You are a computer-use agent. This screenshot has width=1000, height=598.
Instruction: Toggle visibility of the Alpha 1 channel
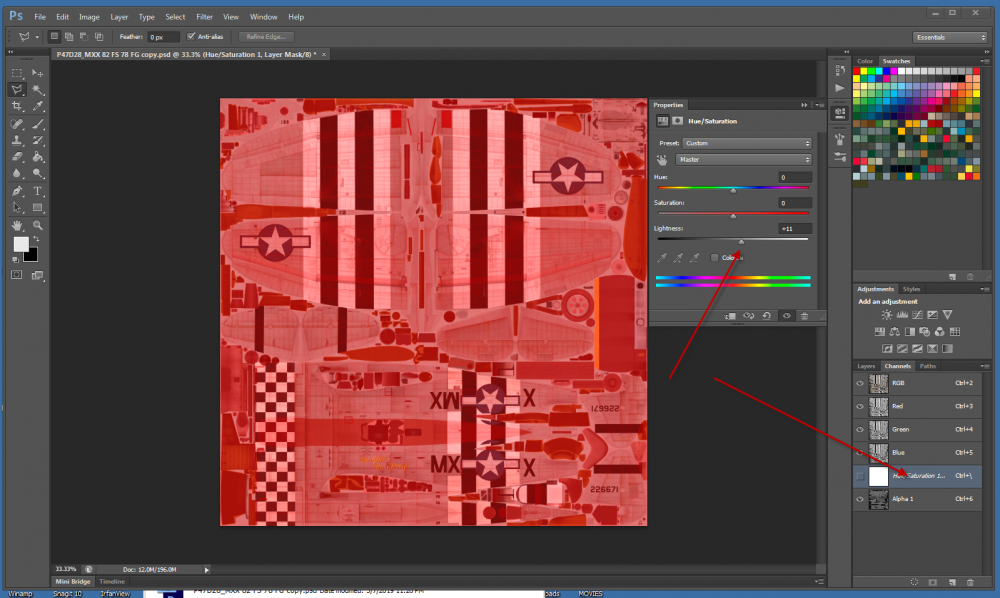[860, 498]
